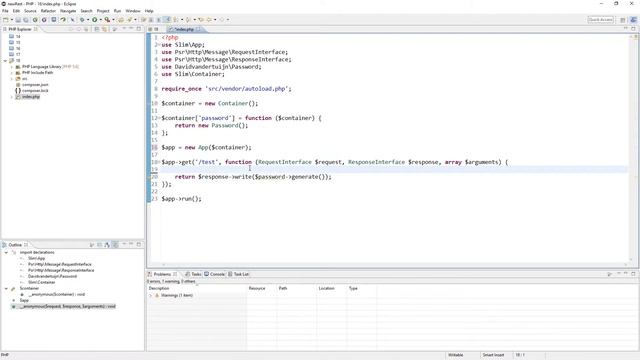Screen dimensions: 640x360
Task: Close the index.php editor tab
Action: point(198,29)
